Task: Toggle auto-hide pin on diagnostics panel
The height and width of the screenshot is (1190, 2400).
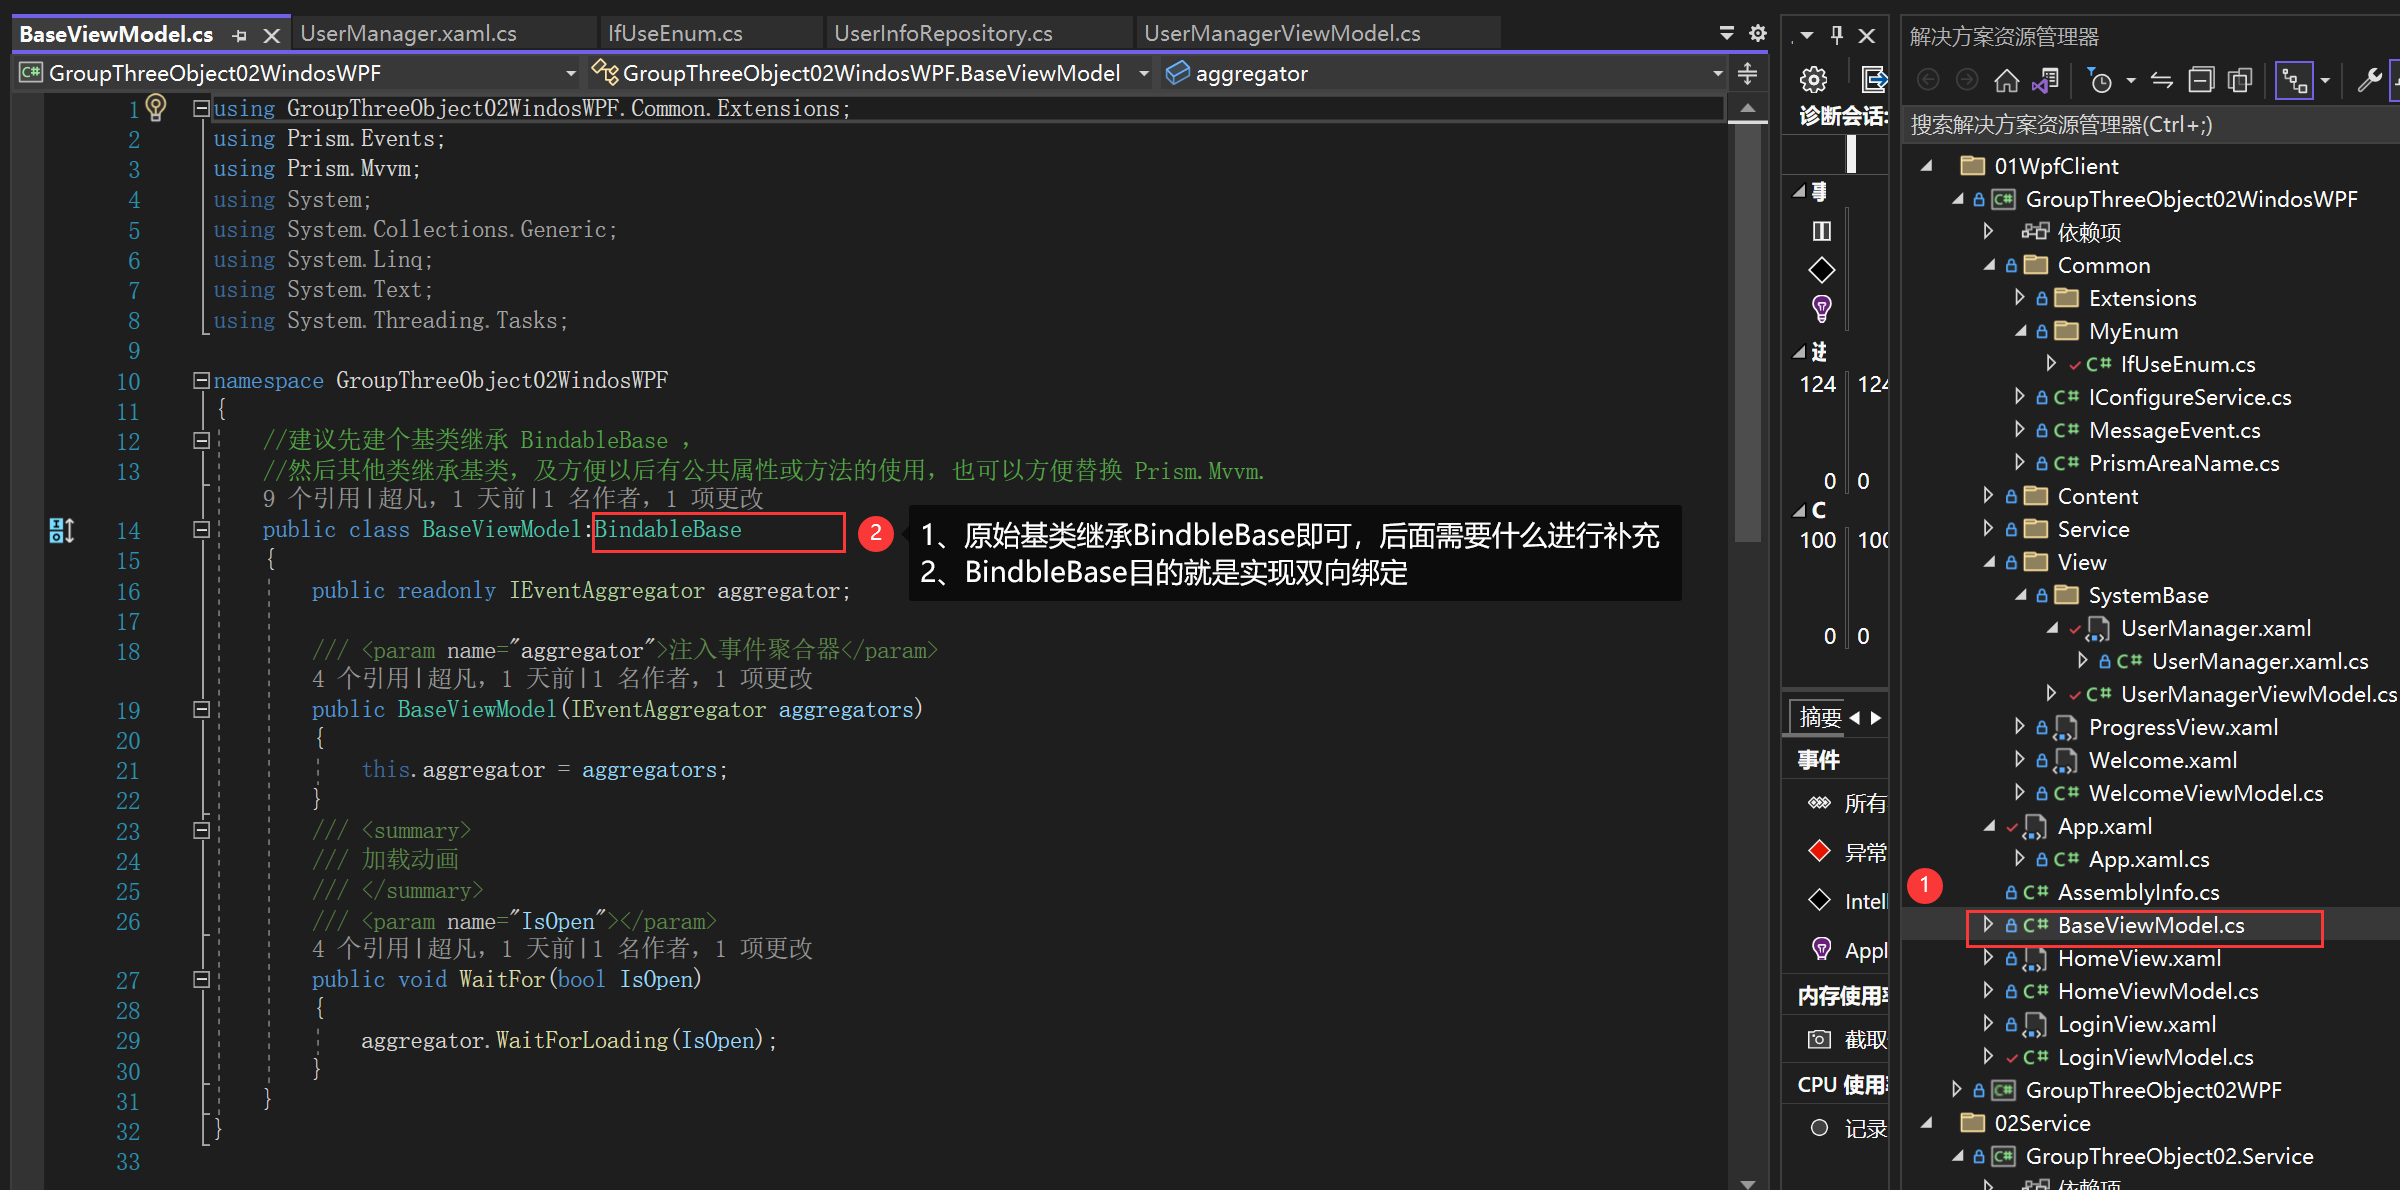Action: coord(1837,35)
